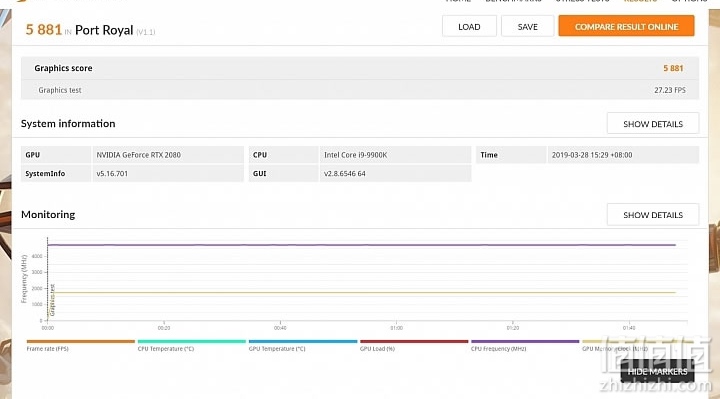Click the GPU label cell
The height and width of the screenshot is (399, 720).
click(x=56, y=155)
